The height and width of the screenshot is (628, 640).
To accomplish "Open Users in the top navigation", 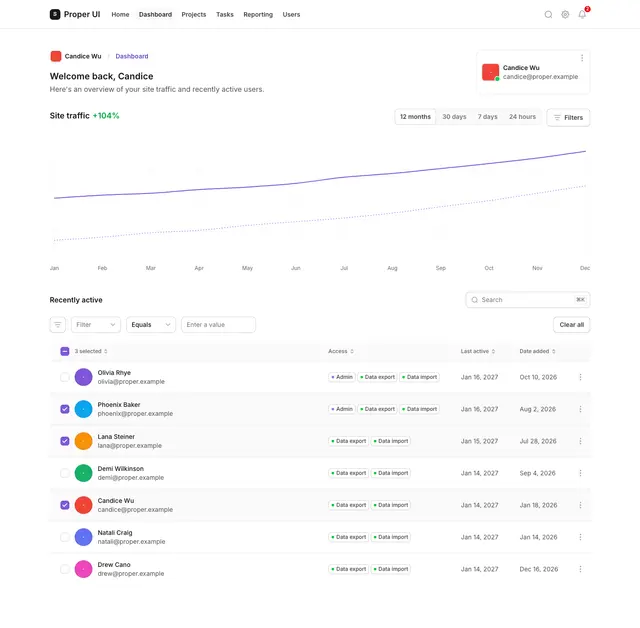I will [291, 15].
